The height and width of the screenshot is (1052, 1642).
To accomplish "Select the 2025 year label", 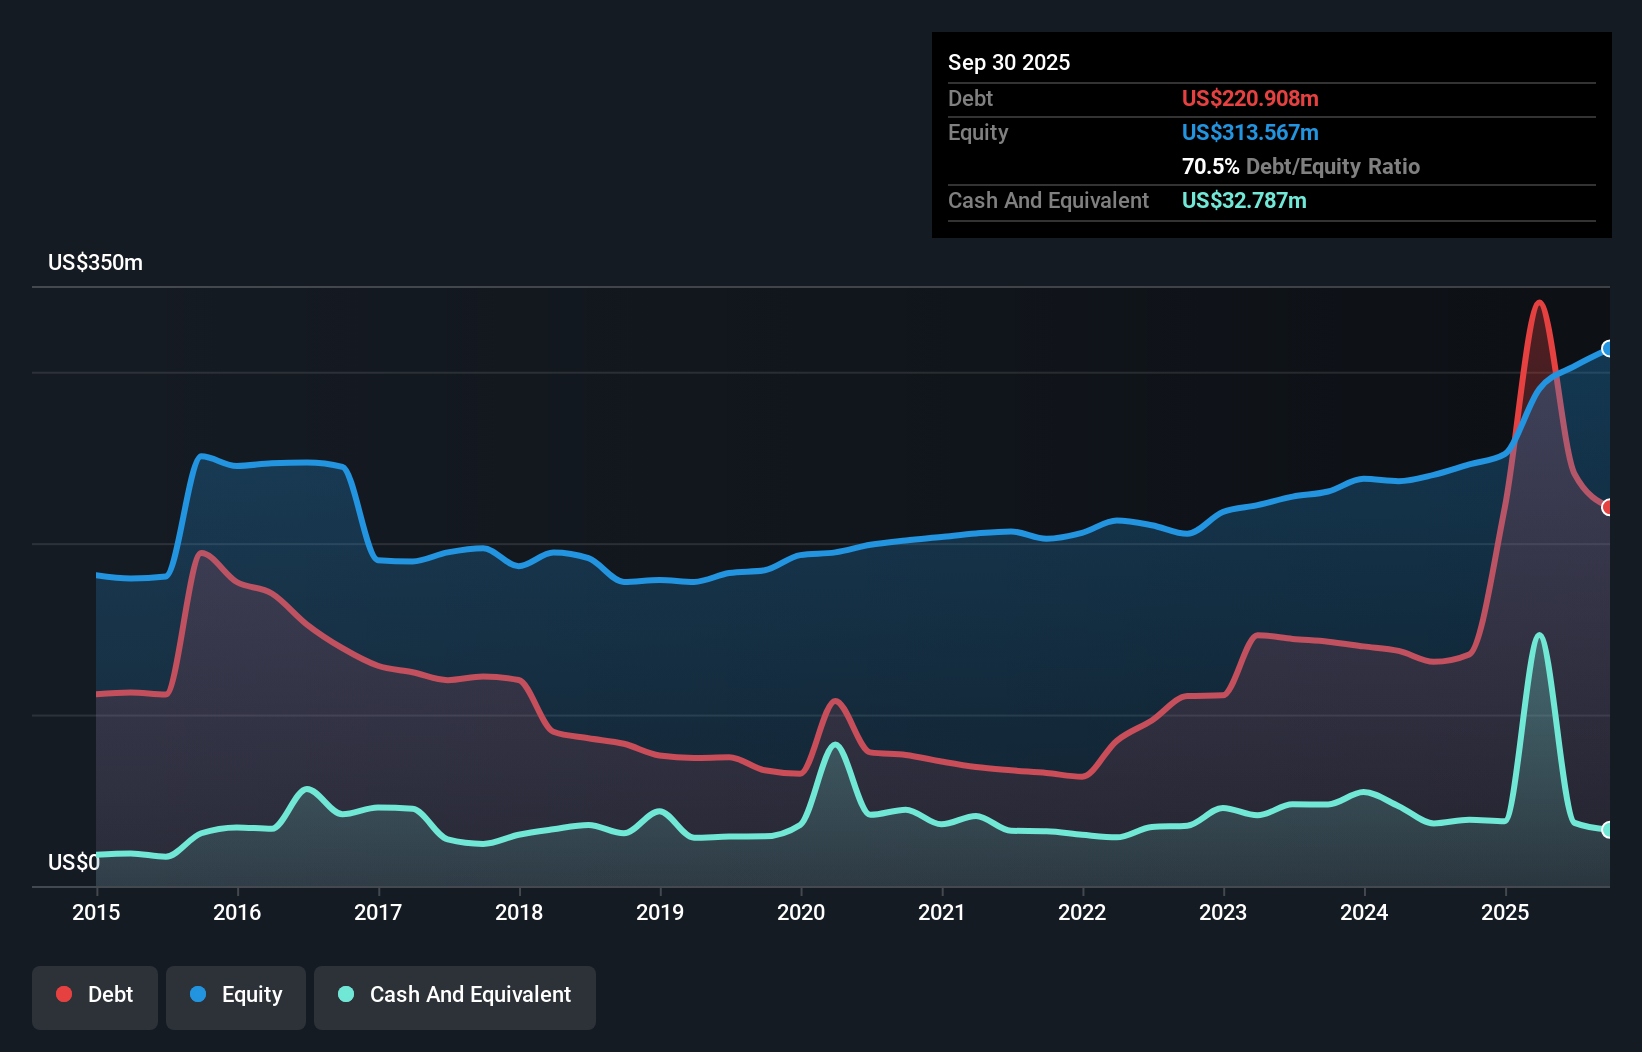I will pyautogui.click(x=1505, y=913).
